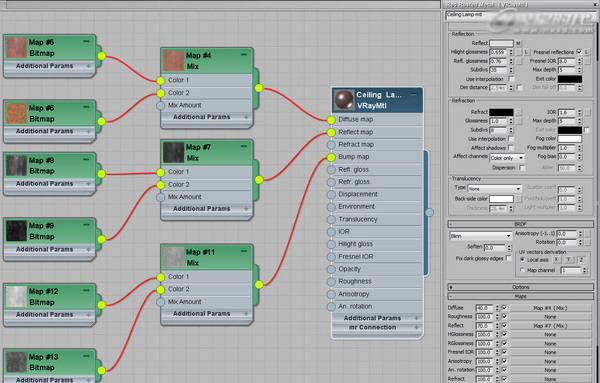The height and width of the screenshot is (383, 600).
Task: Click Map #7 Mix output socket
Action: (259, 179)
